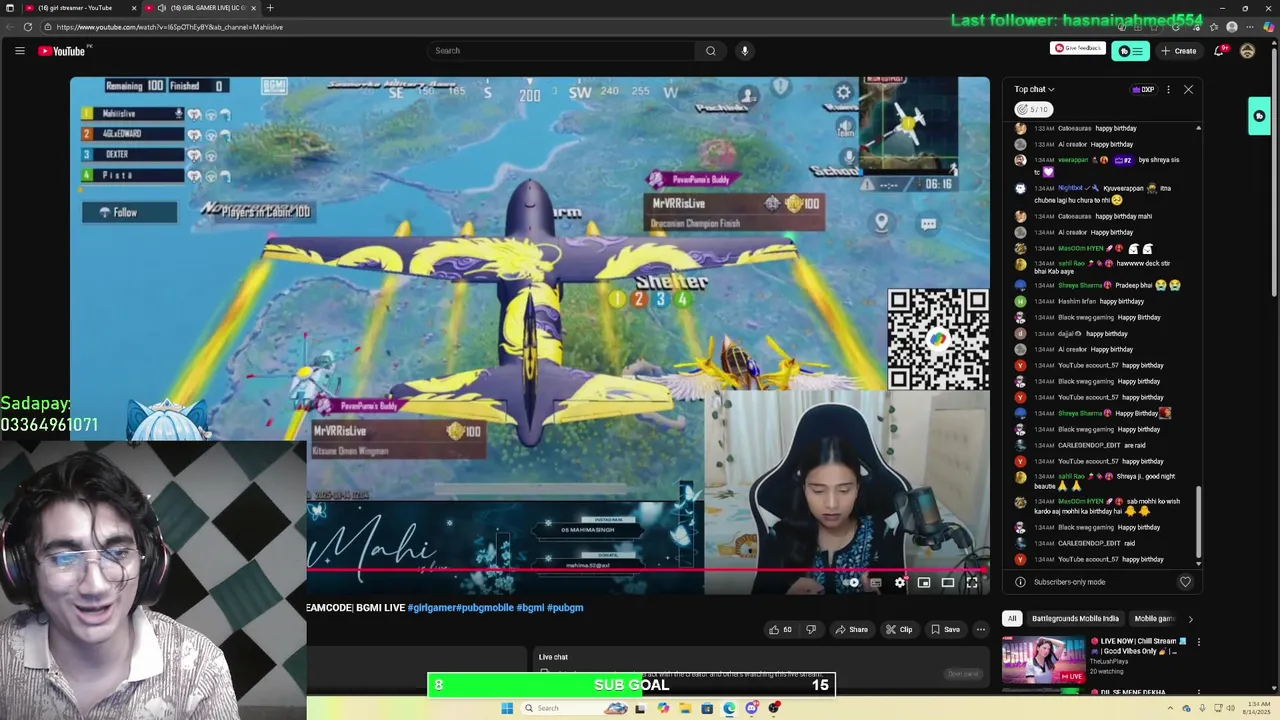This screenshot has width=1280, height=720.
Task: Click the Give feedback button
Action: tap(1077, 48)
